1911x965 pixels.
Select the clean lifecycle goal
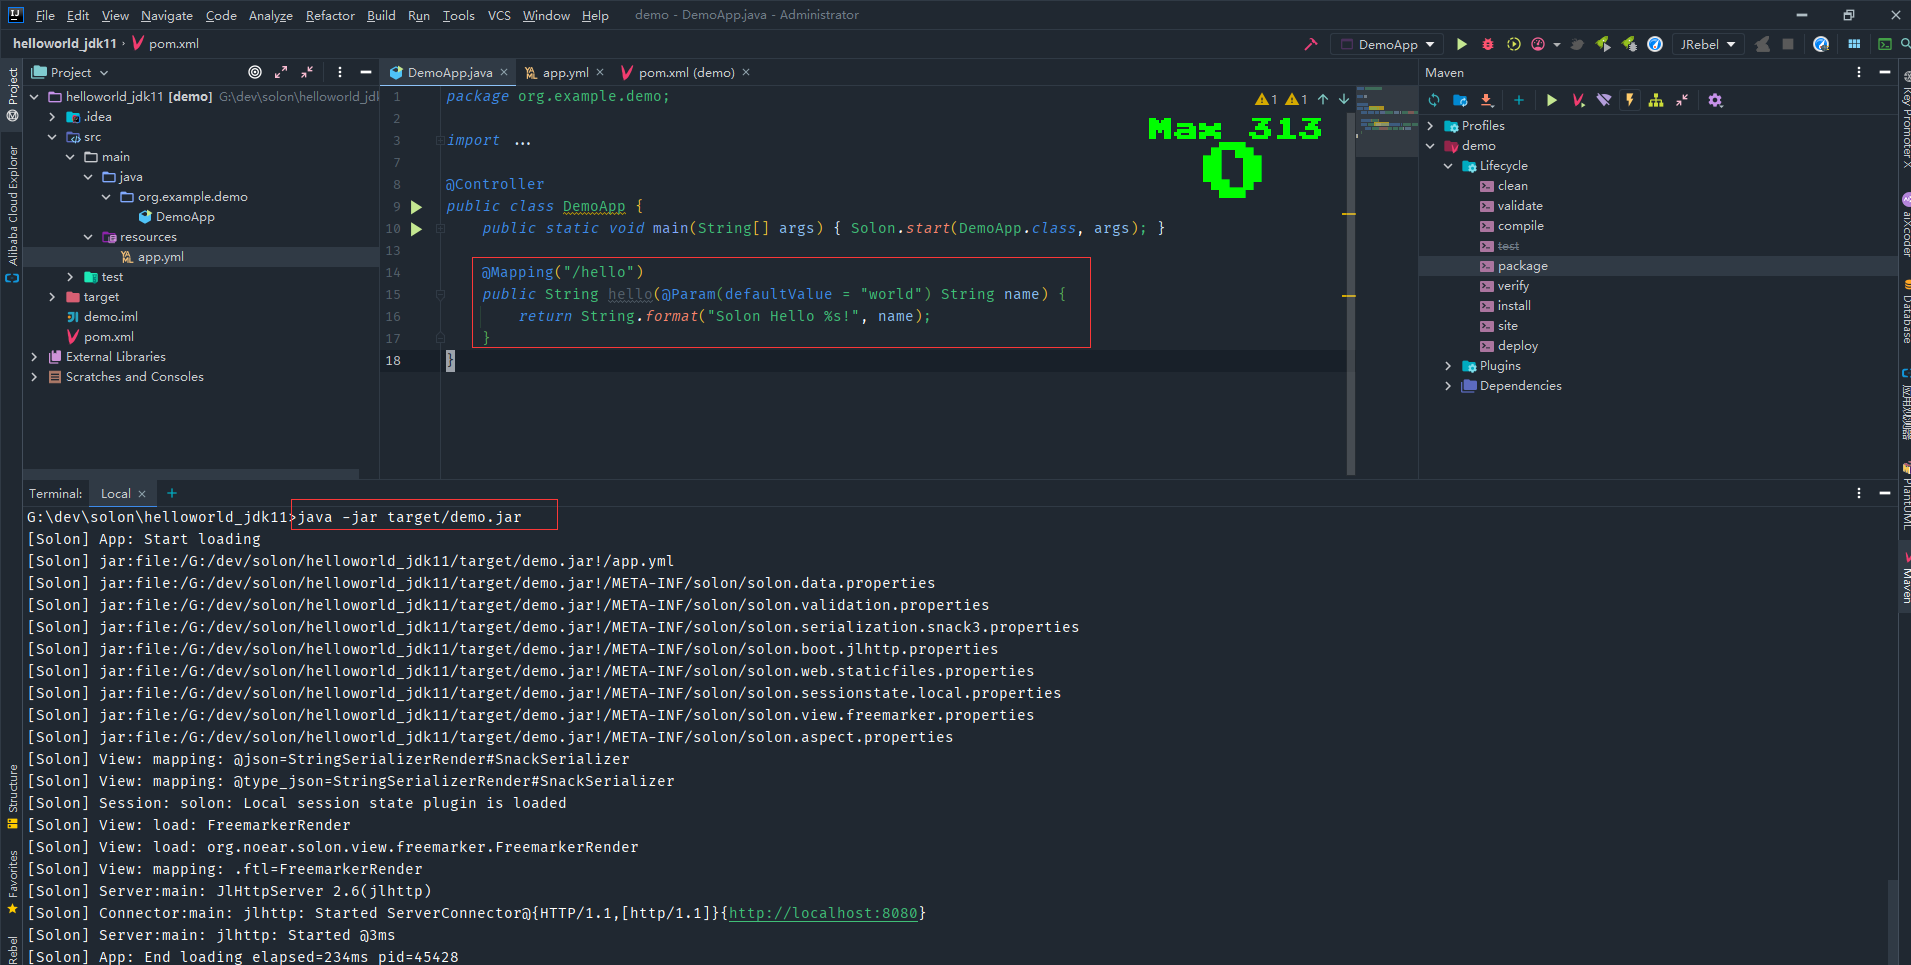tap(1512, 186)
